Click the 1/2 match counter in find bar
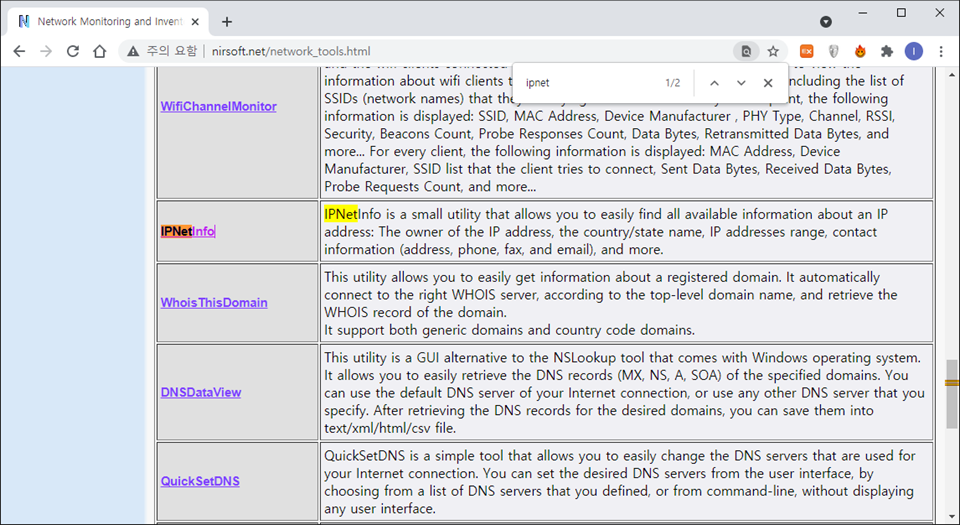960x525 pixels. [672, 83]
